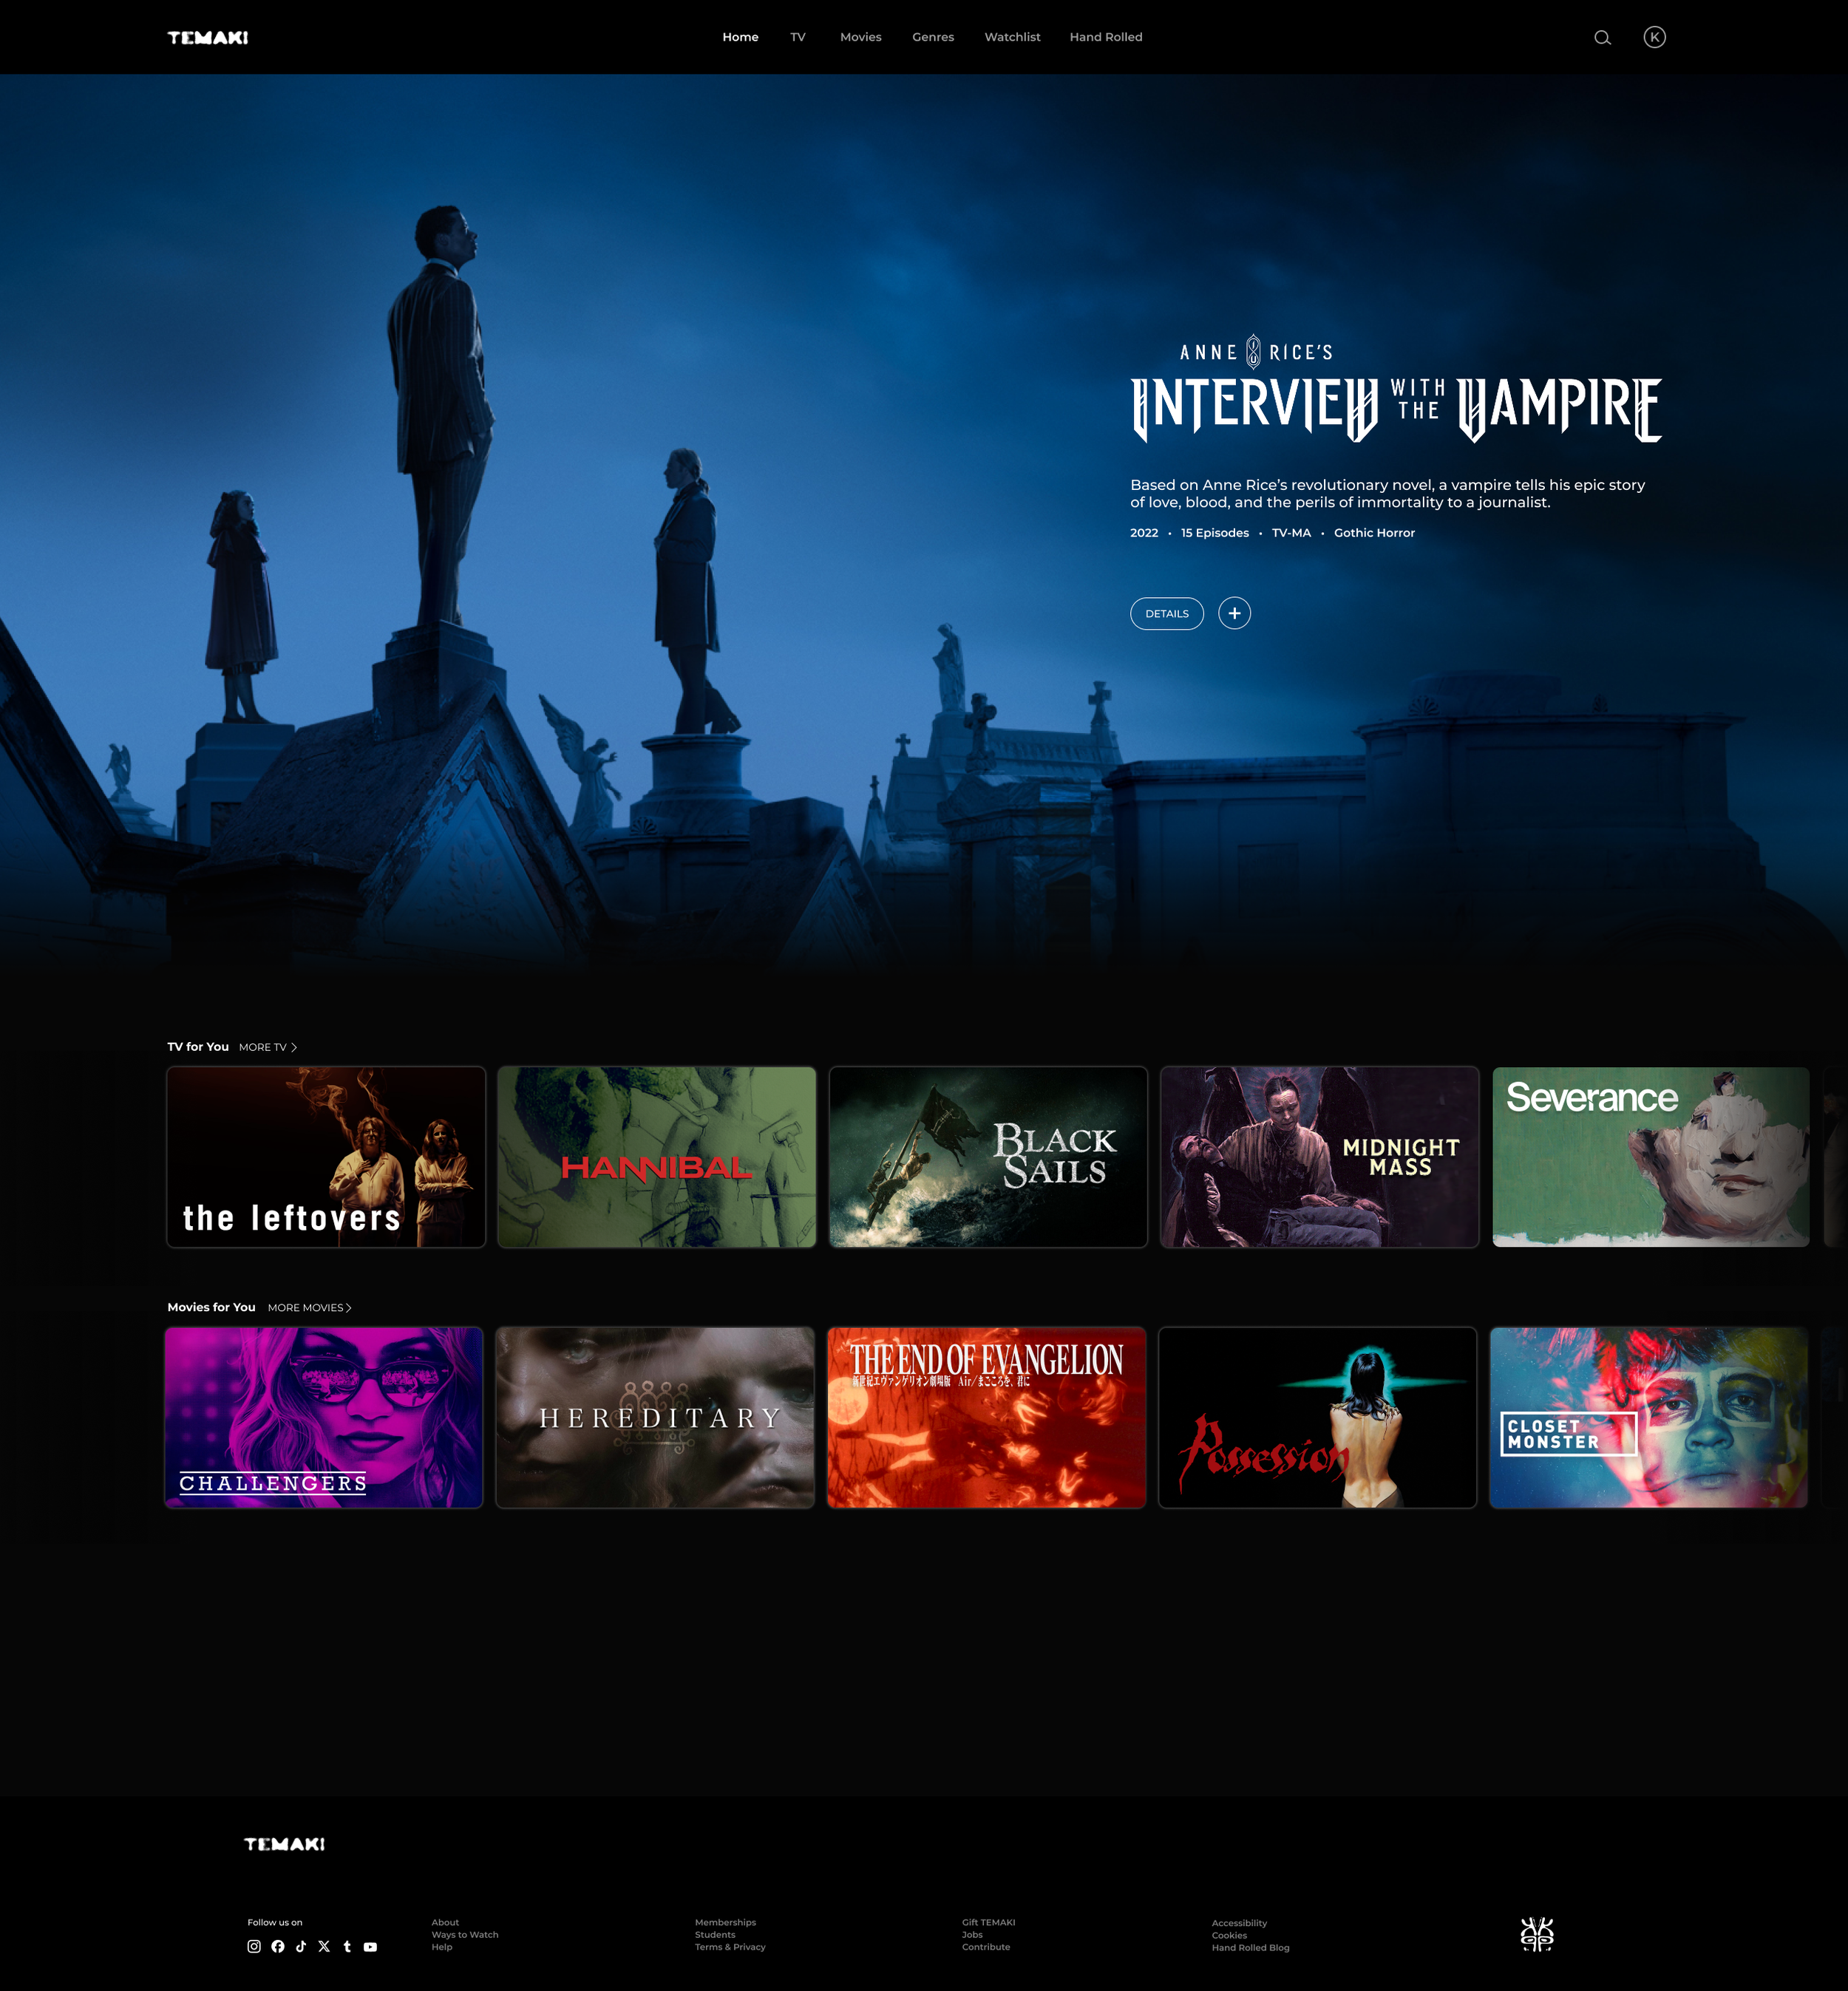Open the K profile avatar icon
The width and height of the screenshot is (1848, 1991).
pos(1656,37)
